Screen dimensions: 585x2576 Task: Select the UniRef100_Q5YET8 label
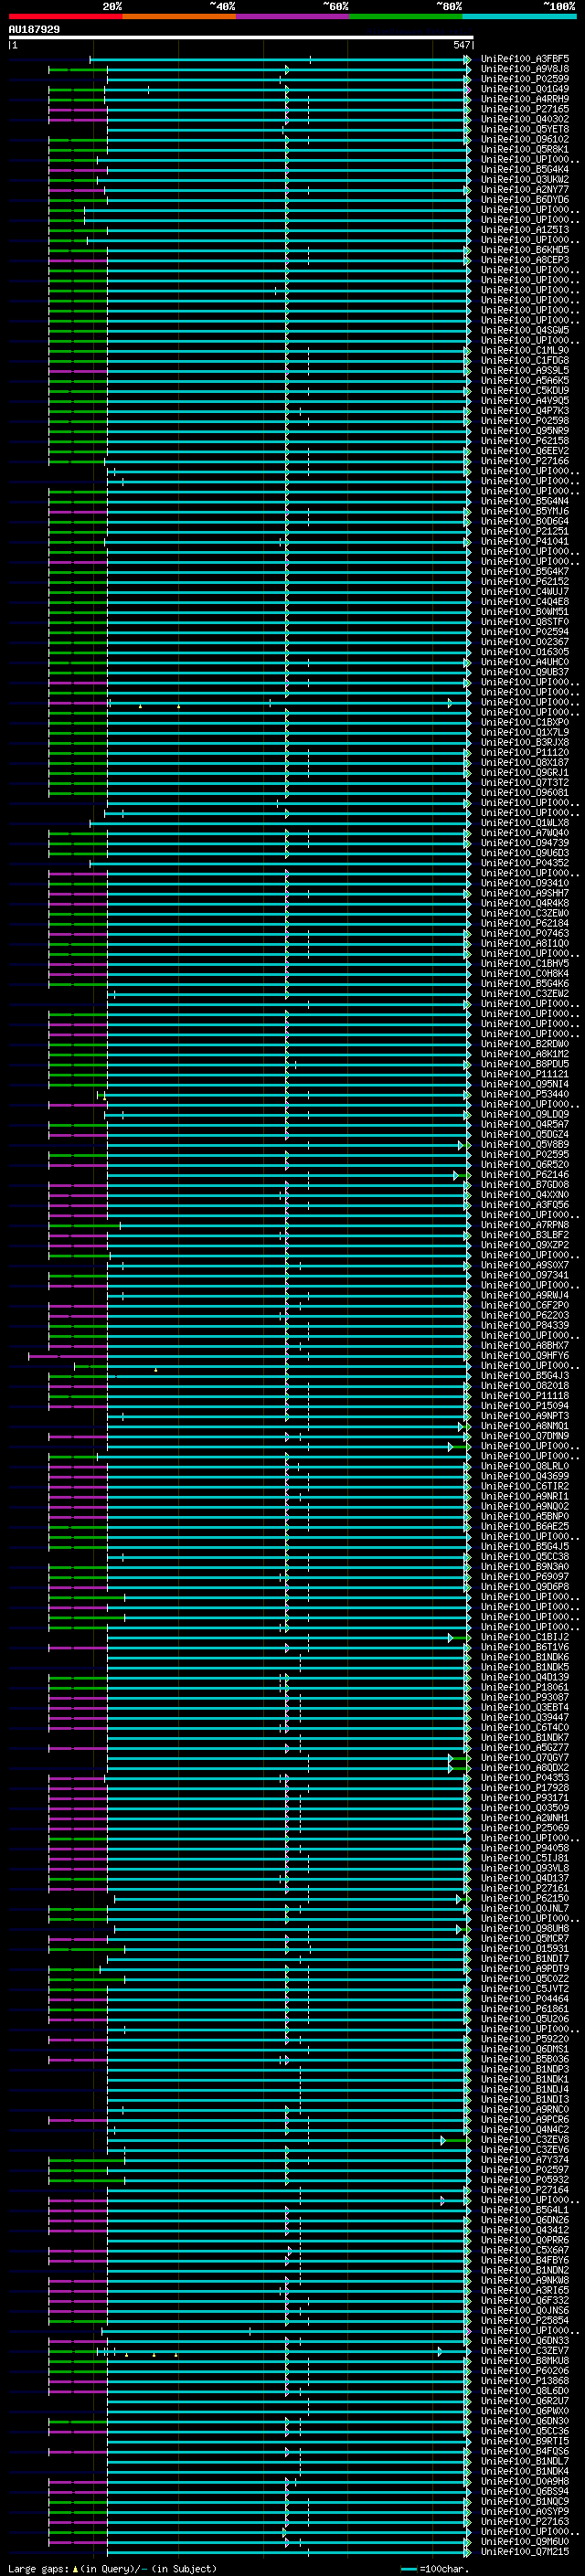point(525,130)
